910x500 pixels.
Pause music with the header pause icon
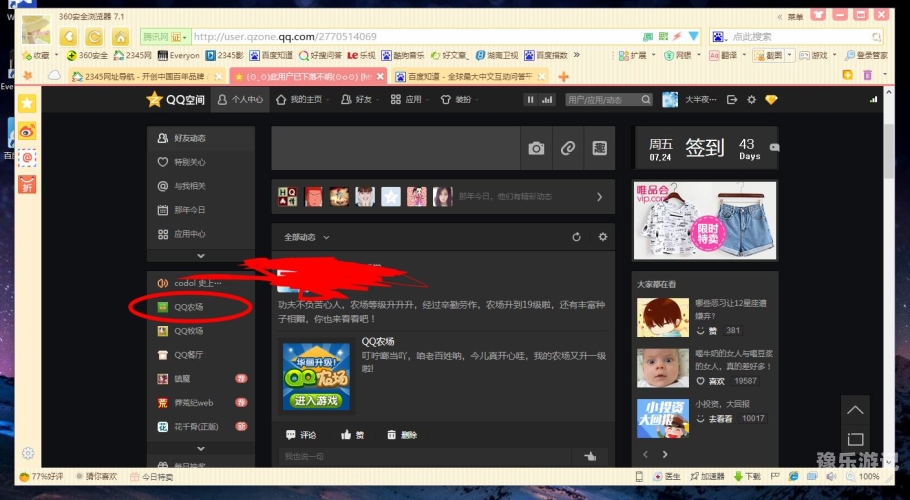point(530,100)
